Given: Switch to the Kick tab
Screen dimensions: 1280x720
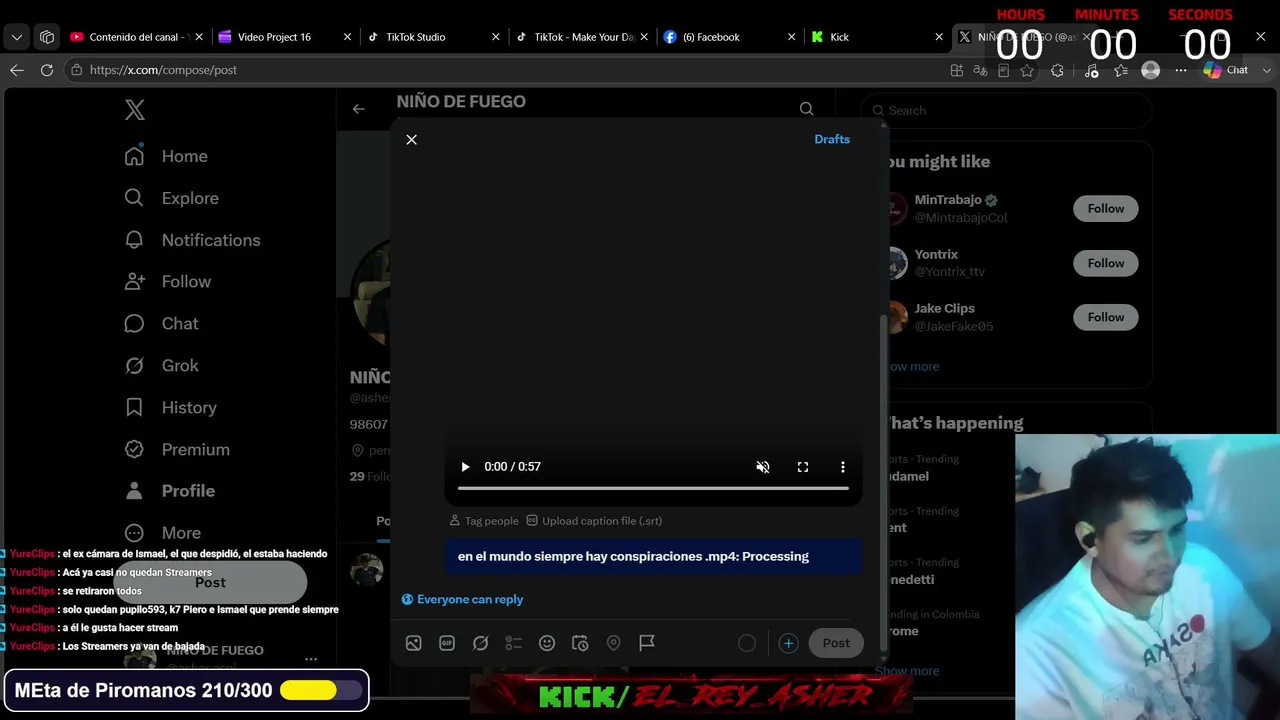Looking at the screenshot, I should pos(876,37).
